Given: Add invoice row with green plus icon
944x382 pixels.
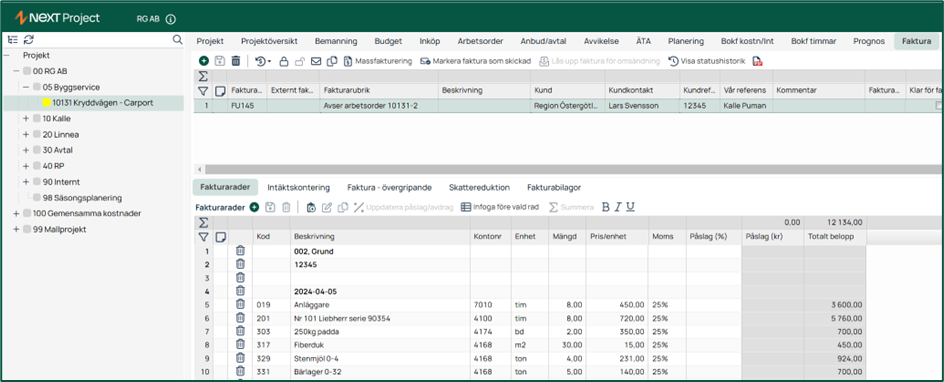Looking at the screenshot, I should (254, 208).
